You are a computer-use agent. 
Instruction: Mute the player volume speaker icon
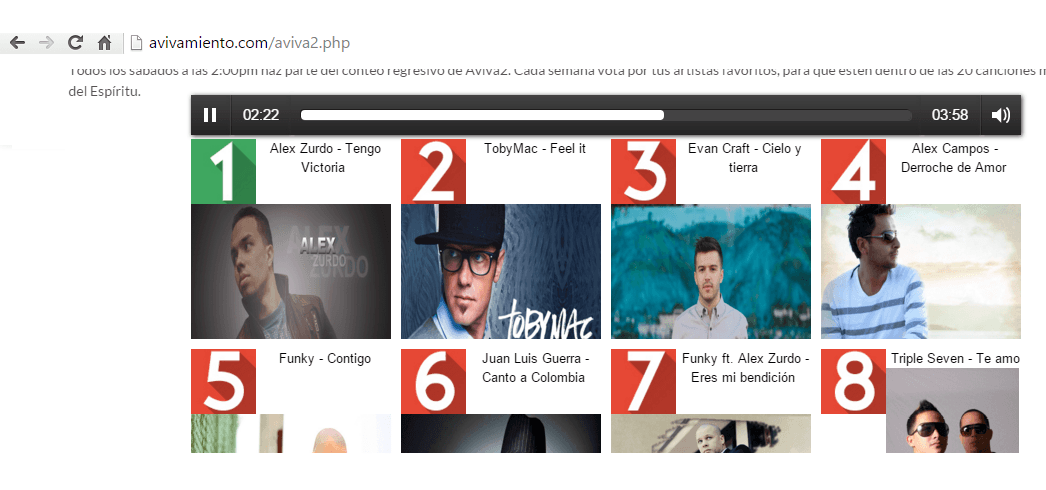1001,115
